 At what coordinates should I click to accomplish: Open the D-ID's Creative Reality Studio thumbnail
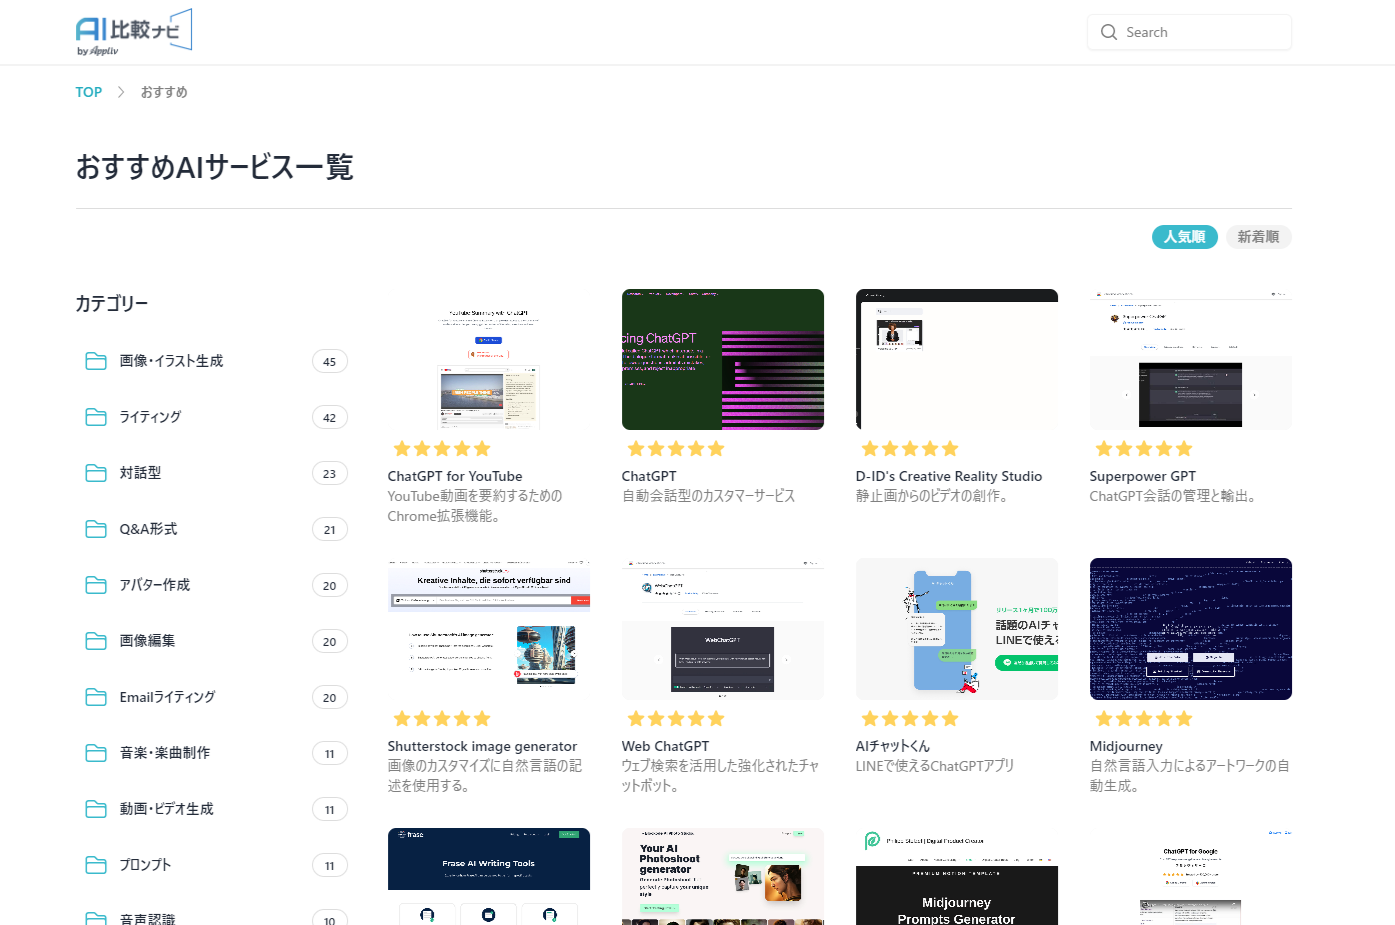(x=957, y=360)
